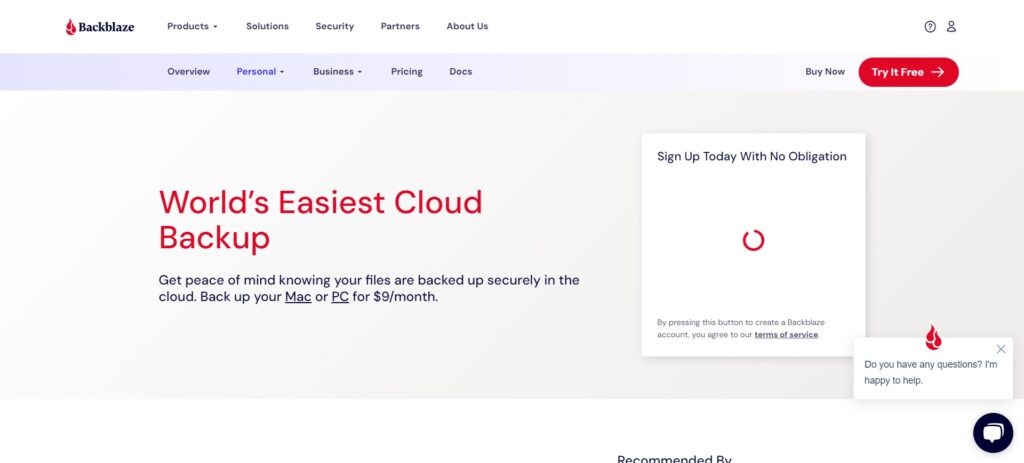
Task: Click the flame avatar above chat message
Action: (x=933, y=337)
